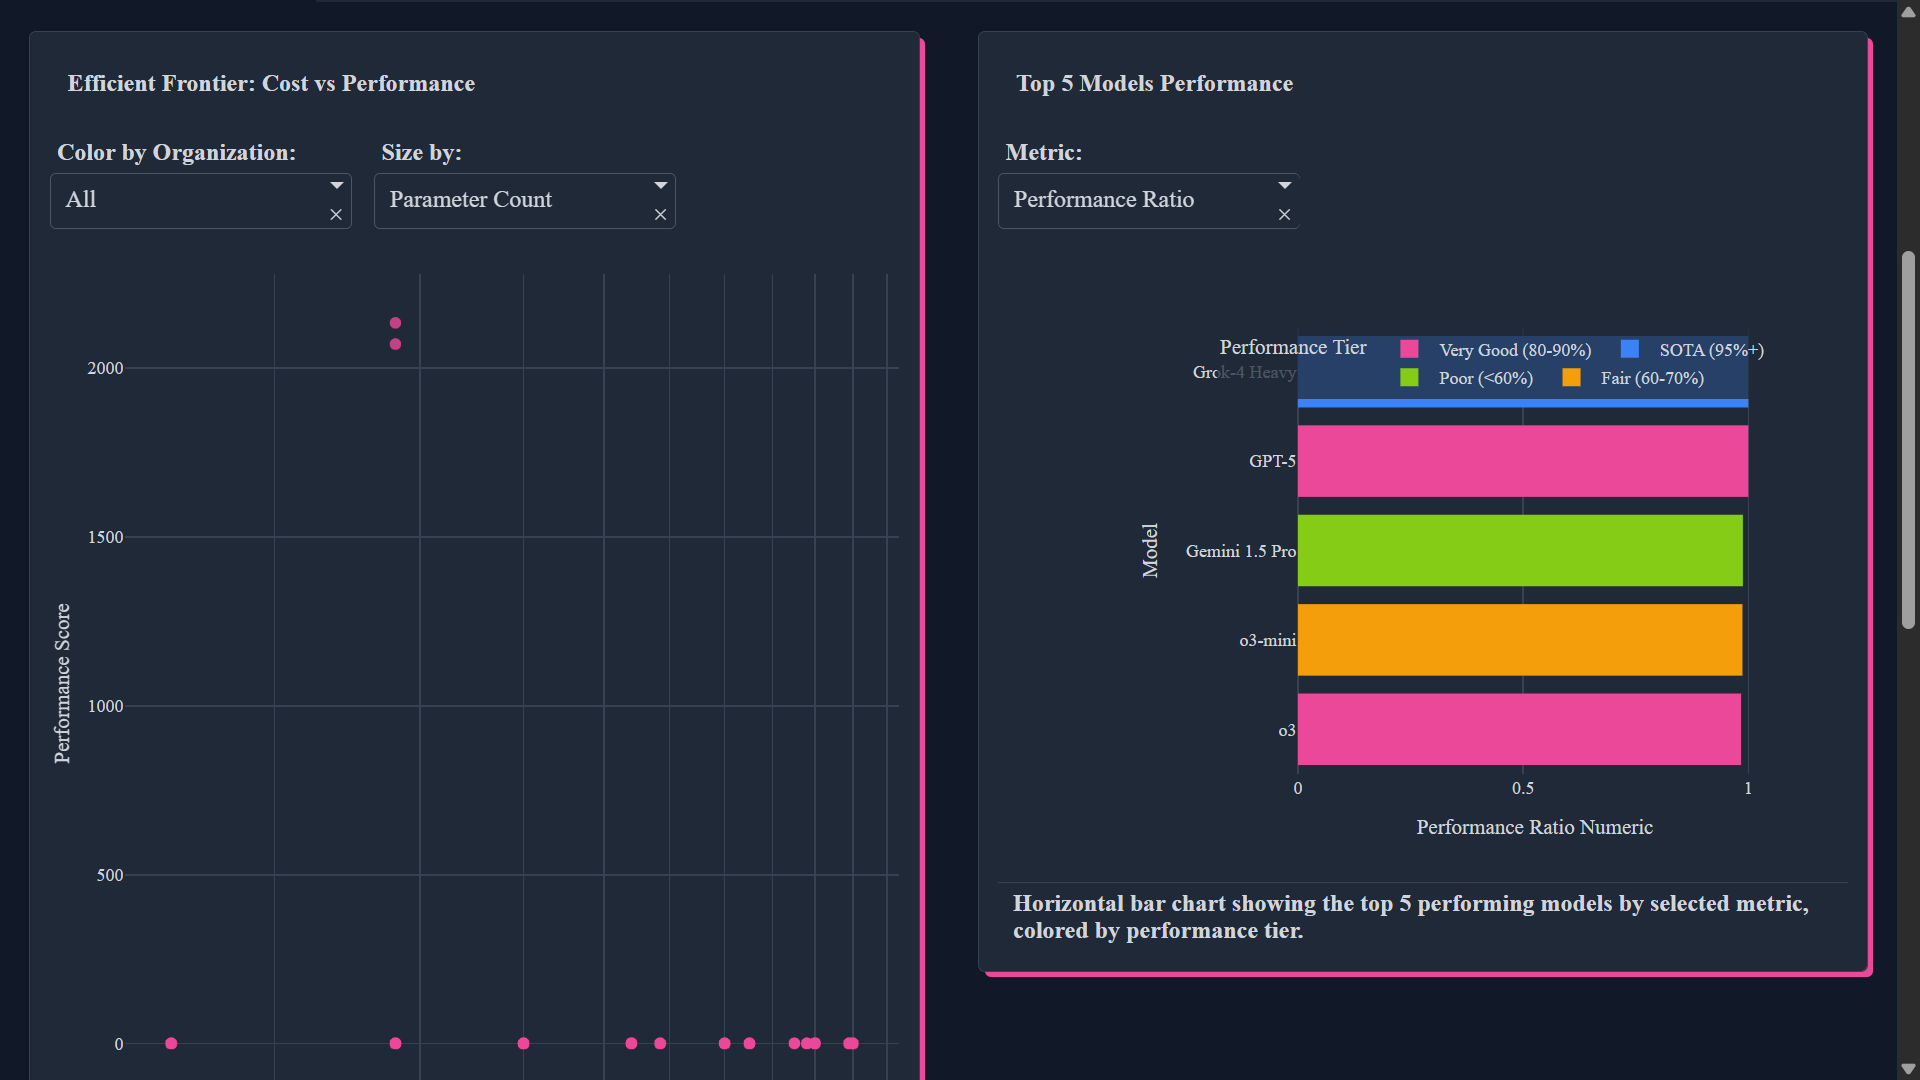
Task: Click the GPT-5 pink bar
Action: click(1522, 461)
